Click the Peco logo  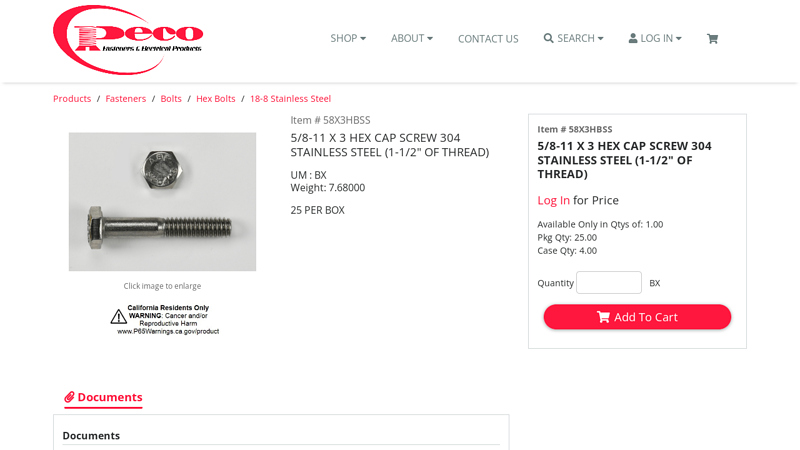tap(128, 40)
